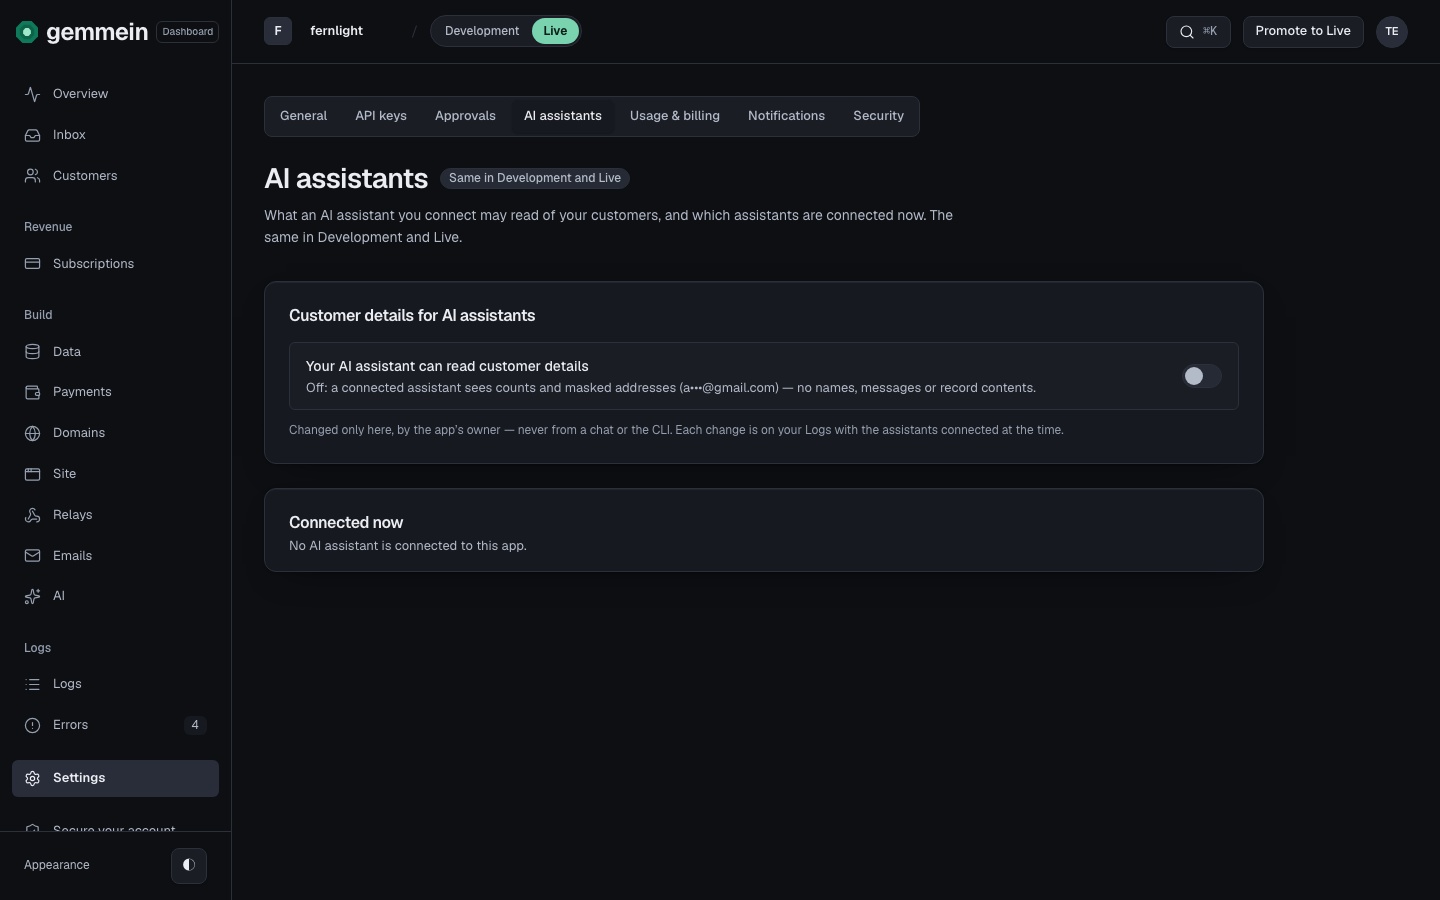Open Logs via its list icon
Screen dimensions: 1440x900
click(x=33, y=684)
